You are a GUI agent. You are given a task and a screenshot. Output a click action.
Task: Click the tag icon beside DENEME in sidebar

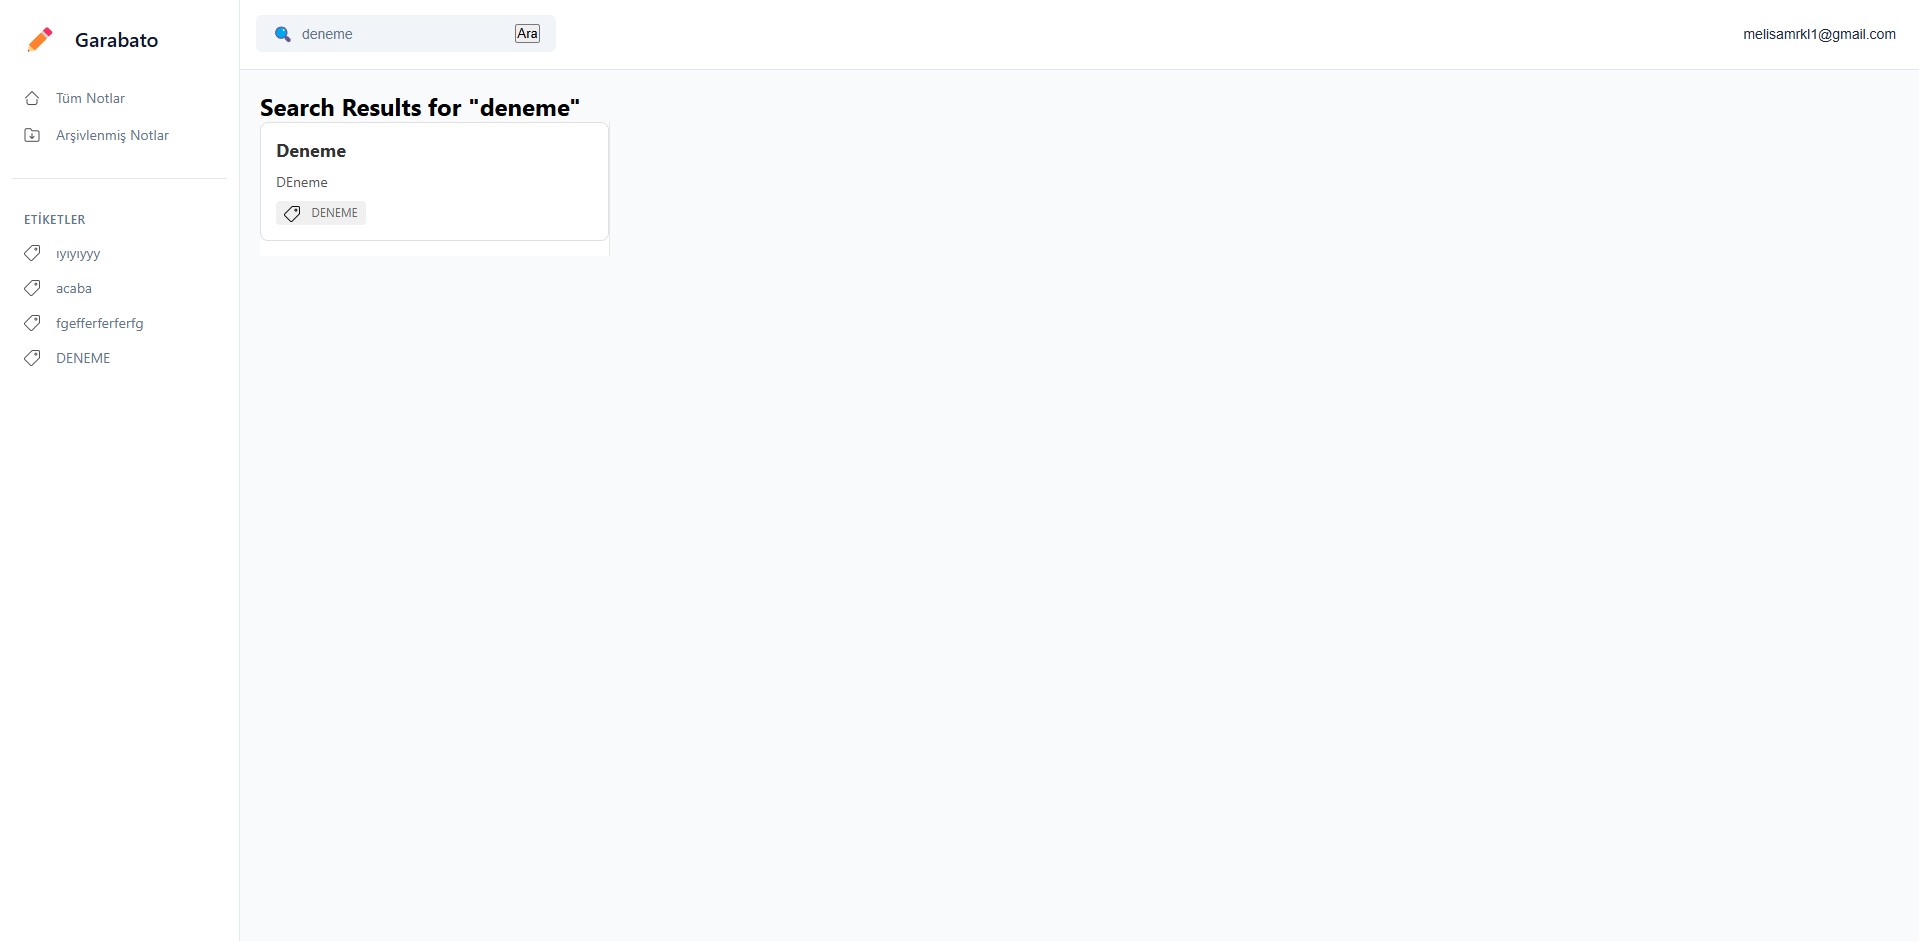click(x=32, y=358)
